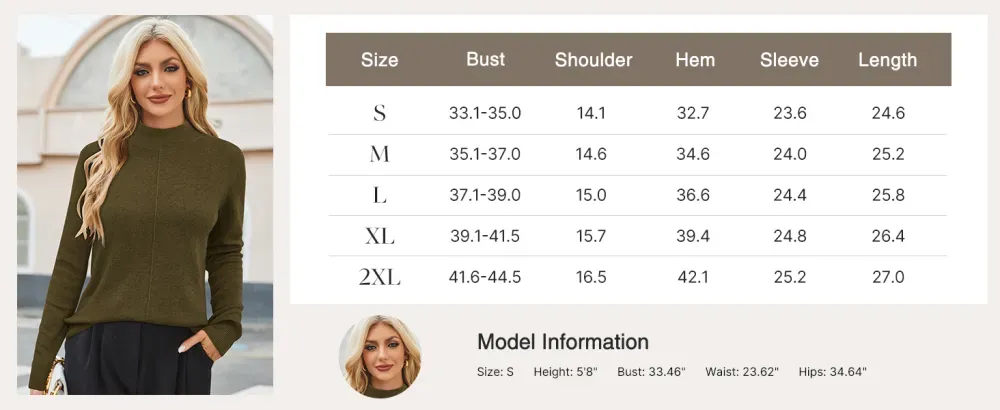
Task: Click the large model photo in olive sweater
Action: pos(145,205)
